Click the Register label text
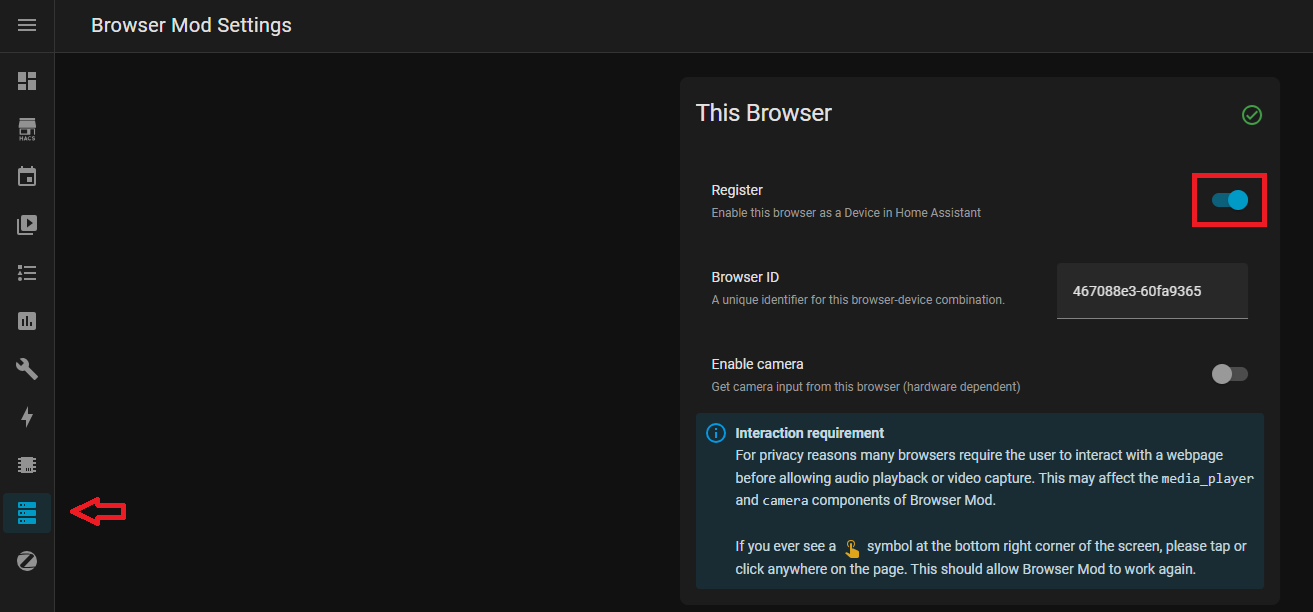1313x612 pixels. (x=737, y=190)
